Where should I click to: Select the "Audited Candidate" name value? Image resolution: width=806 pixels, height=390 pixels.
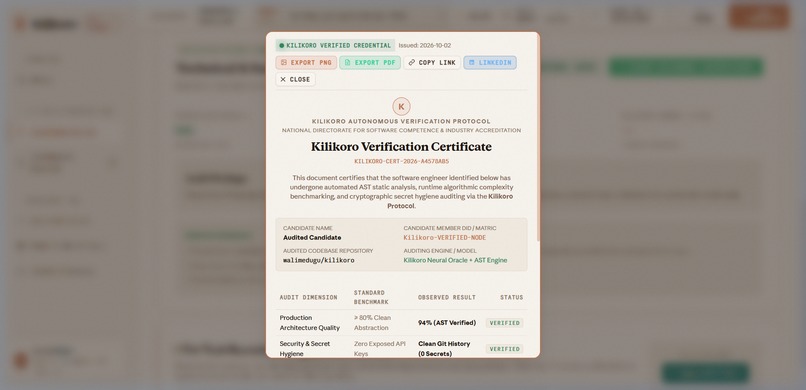(x=312, y=237)
